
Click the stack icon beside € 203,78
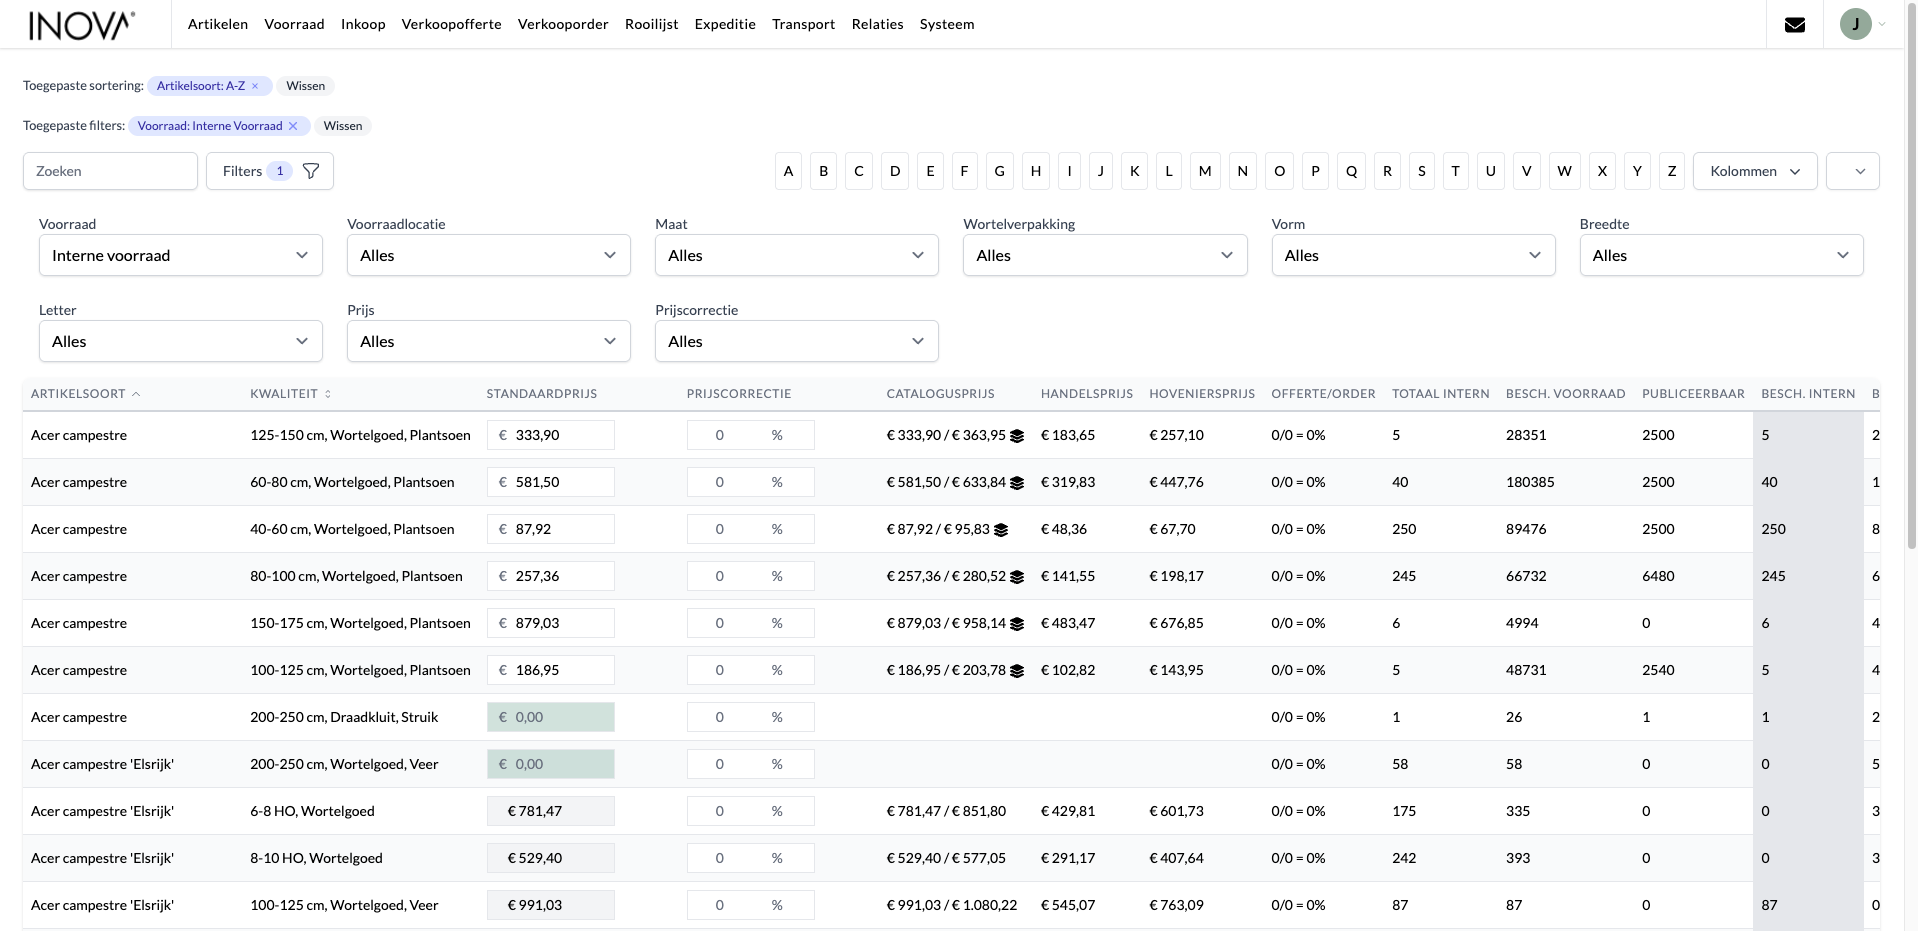pyautogui.click(x=1017, y=671)
